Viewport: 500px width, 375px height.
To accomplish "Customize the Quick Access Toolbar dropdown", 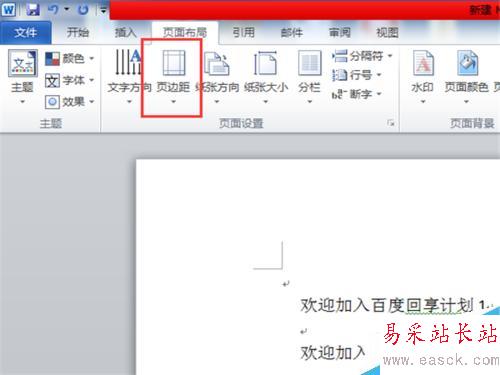I will [x=103, y=10].
